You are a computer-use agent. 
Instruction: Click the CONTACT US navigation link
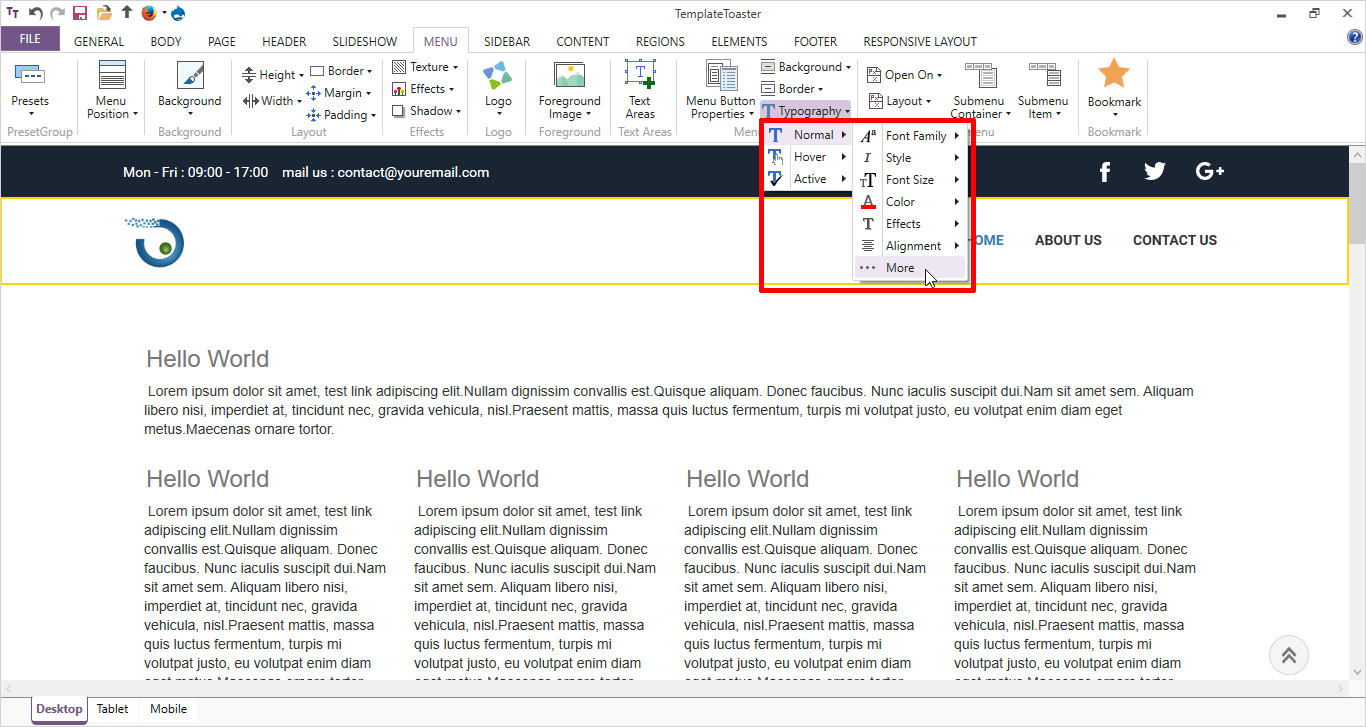pyautogui.click(x=1174, y=240)
